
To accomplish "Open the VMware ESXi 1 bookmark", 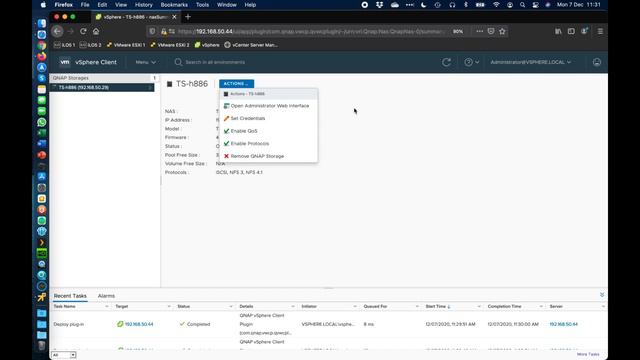I will pos(126,45).
